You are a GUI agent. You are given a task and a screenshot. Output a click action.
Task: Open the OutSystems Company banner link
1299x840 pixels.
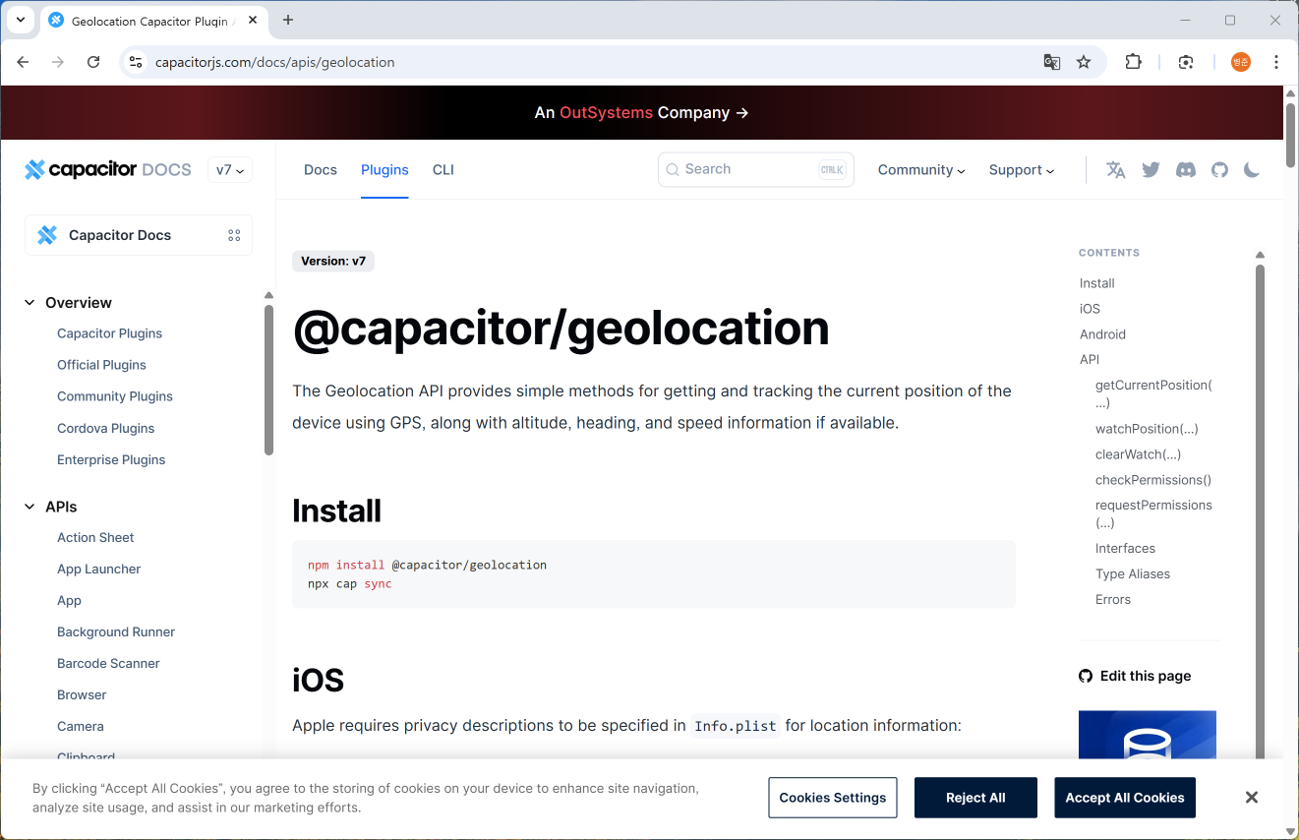click(642, 113)
